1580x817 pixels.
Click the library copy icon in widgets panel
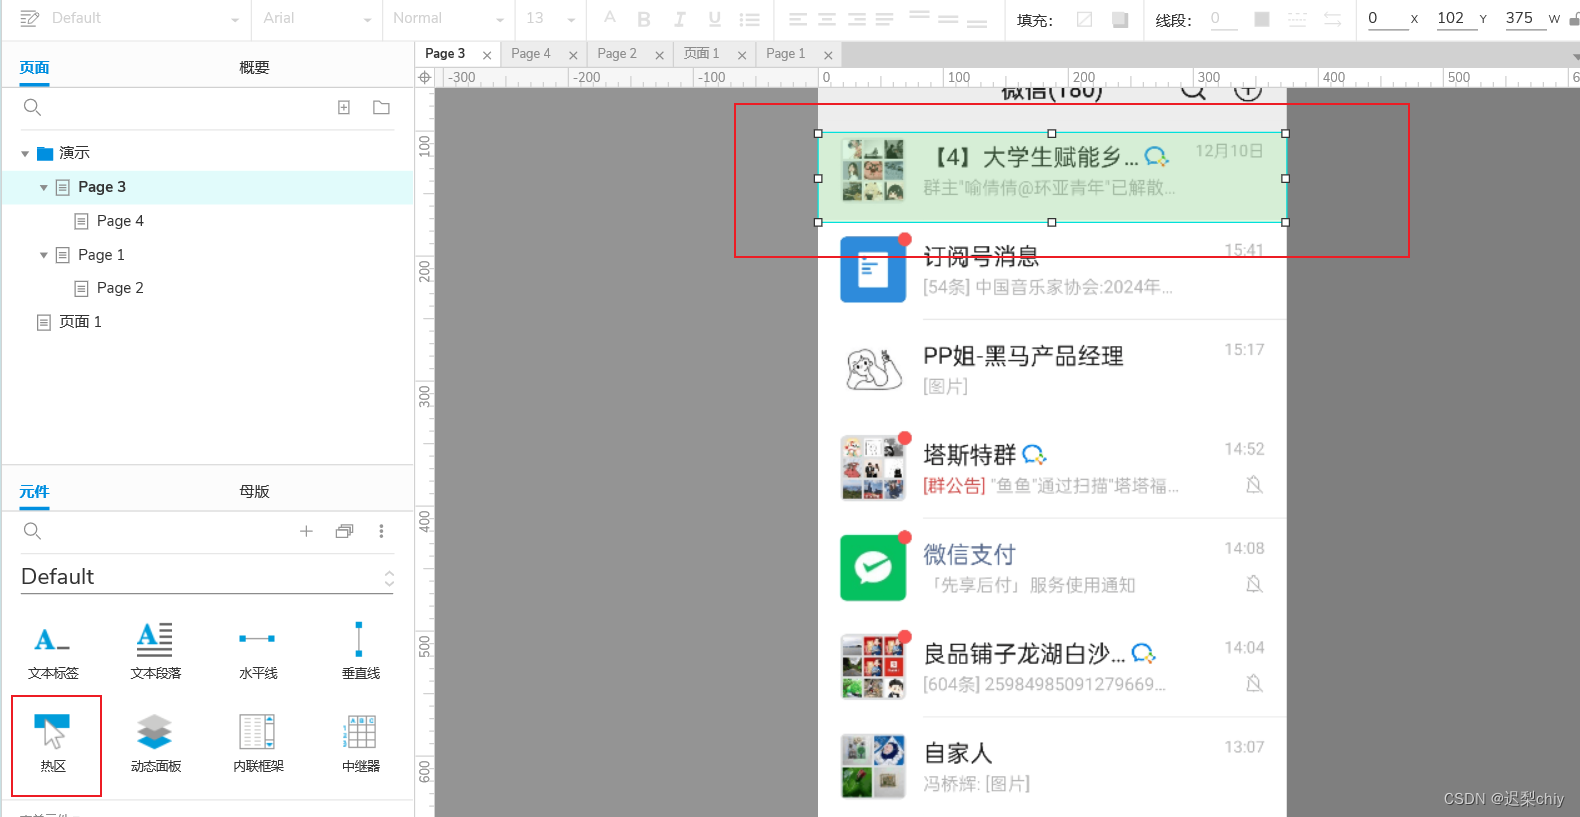click(344, 531)
